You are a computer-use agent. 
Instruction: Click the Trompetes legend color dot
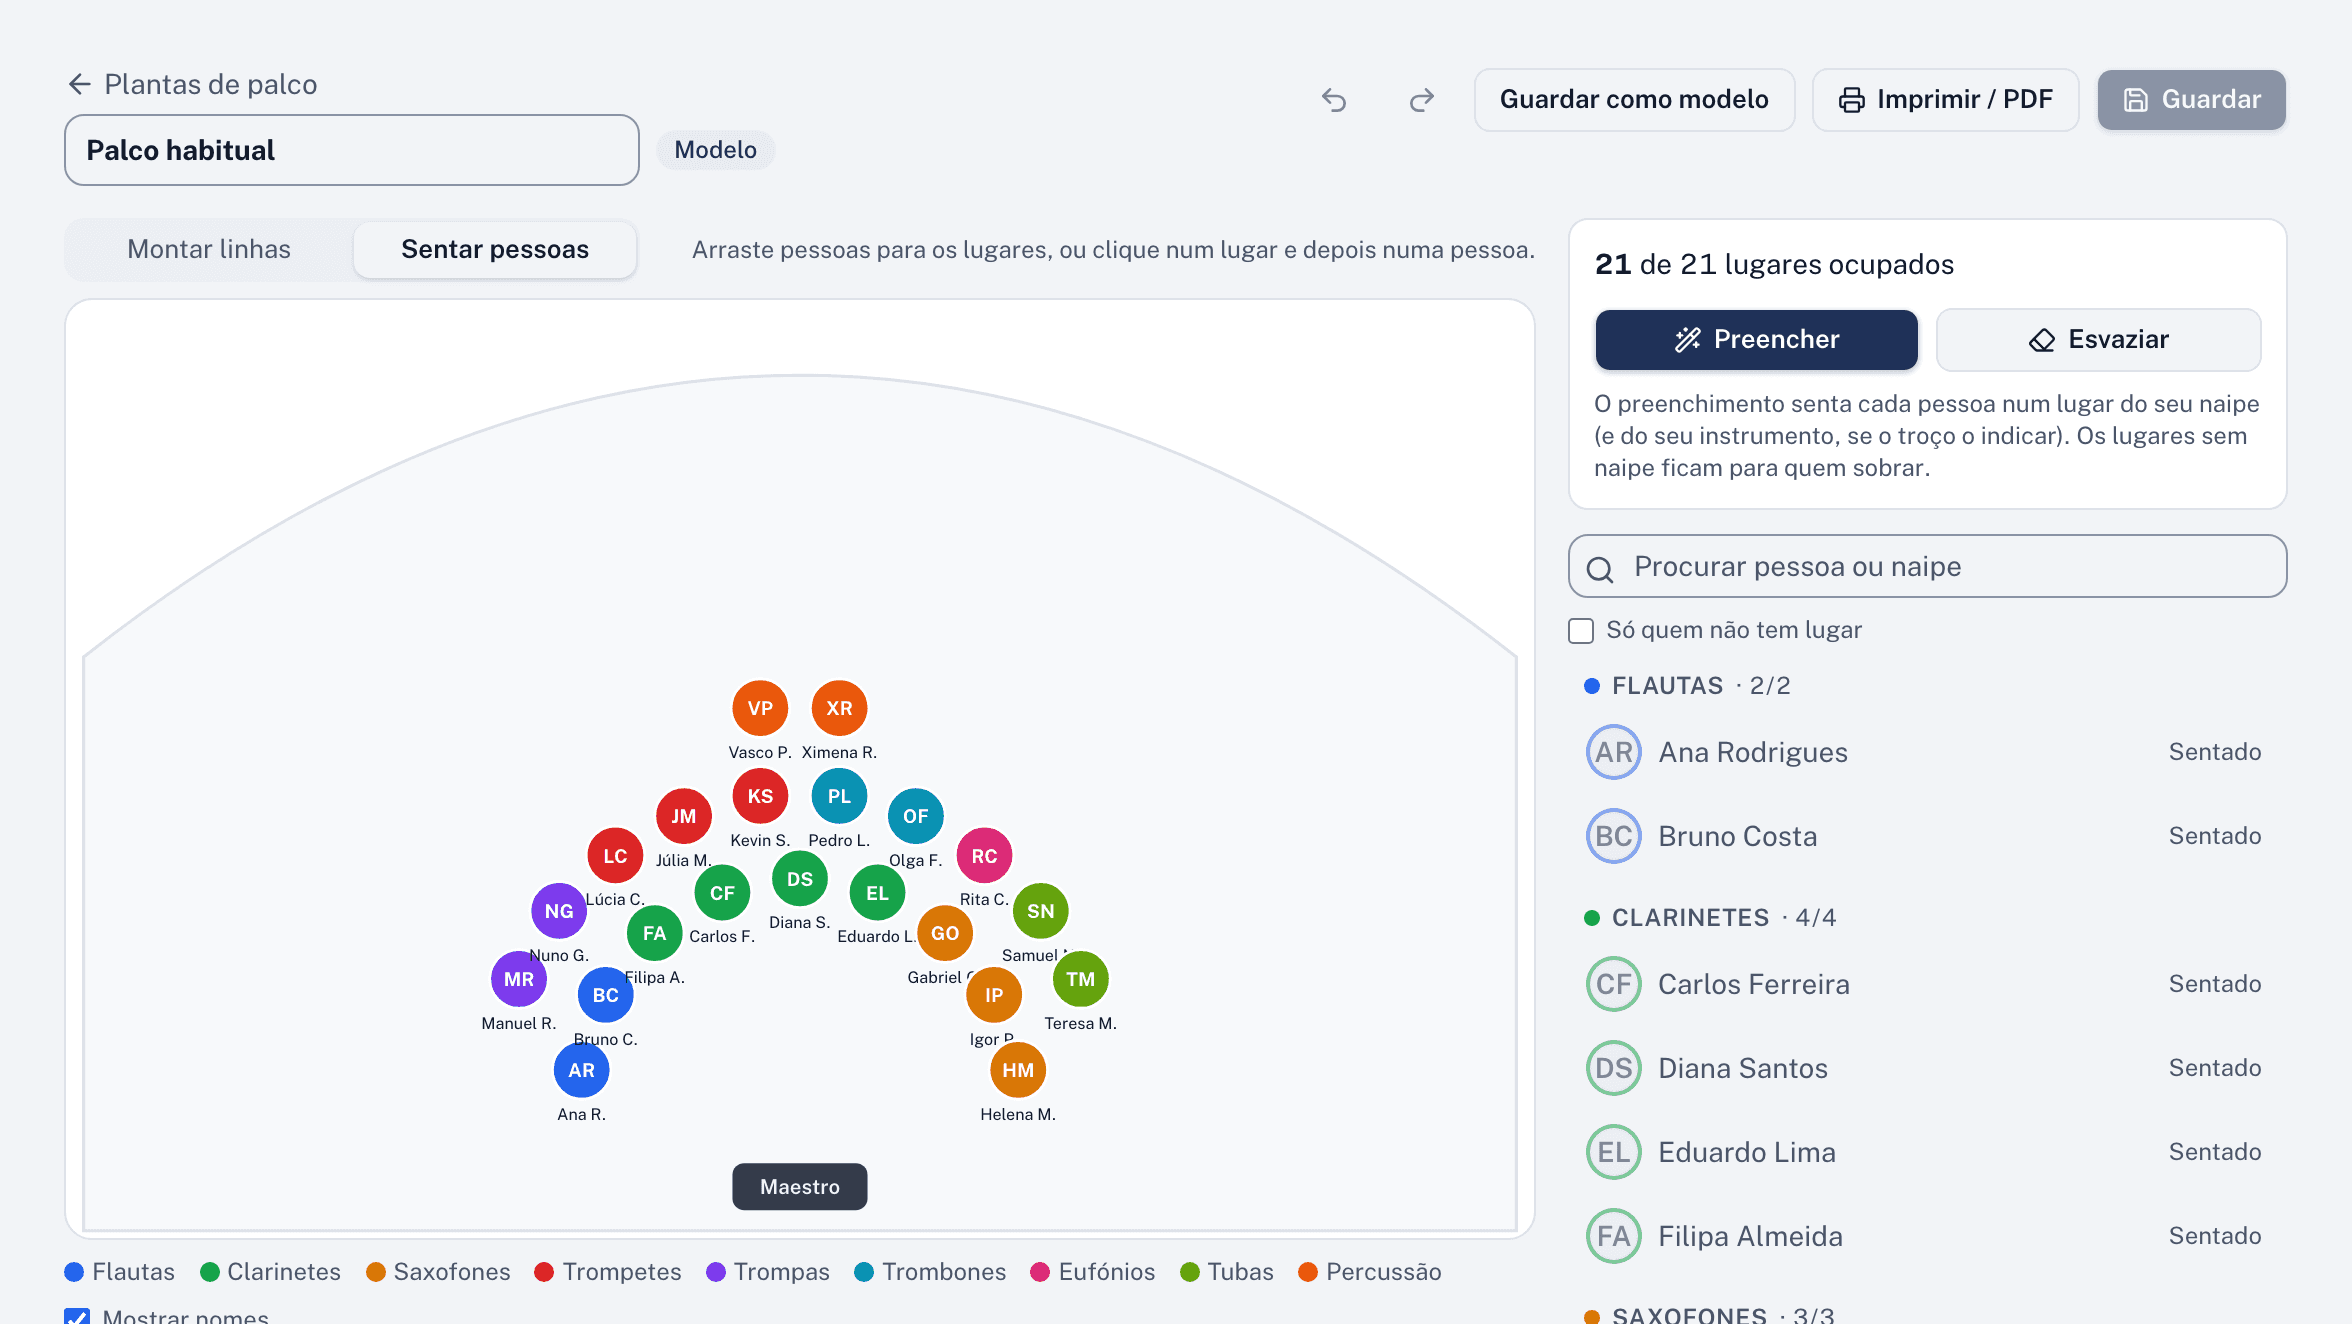(x=544, y=1272)
